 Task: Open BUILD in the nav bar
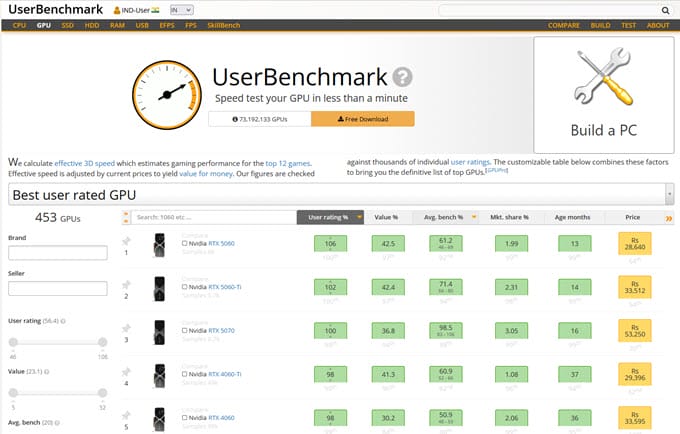click(600, 25)
